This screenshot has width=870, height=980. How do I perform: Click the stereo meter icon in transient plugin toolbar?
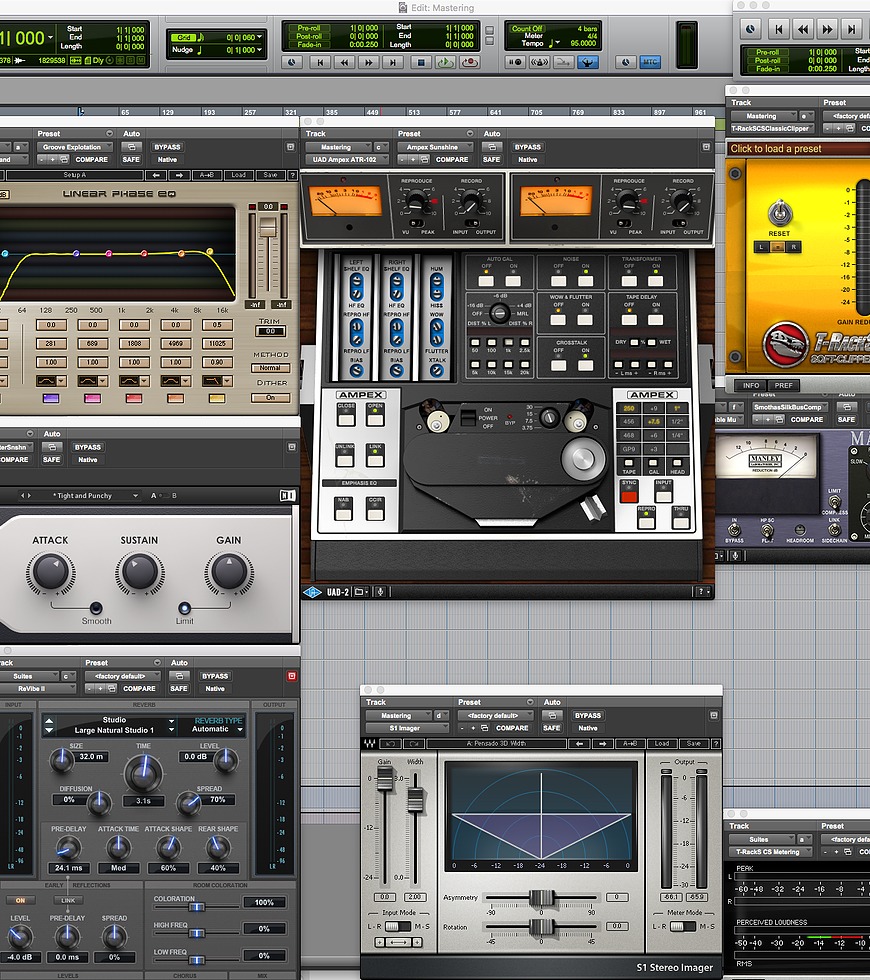click(288, 496)
